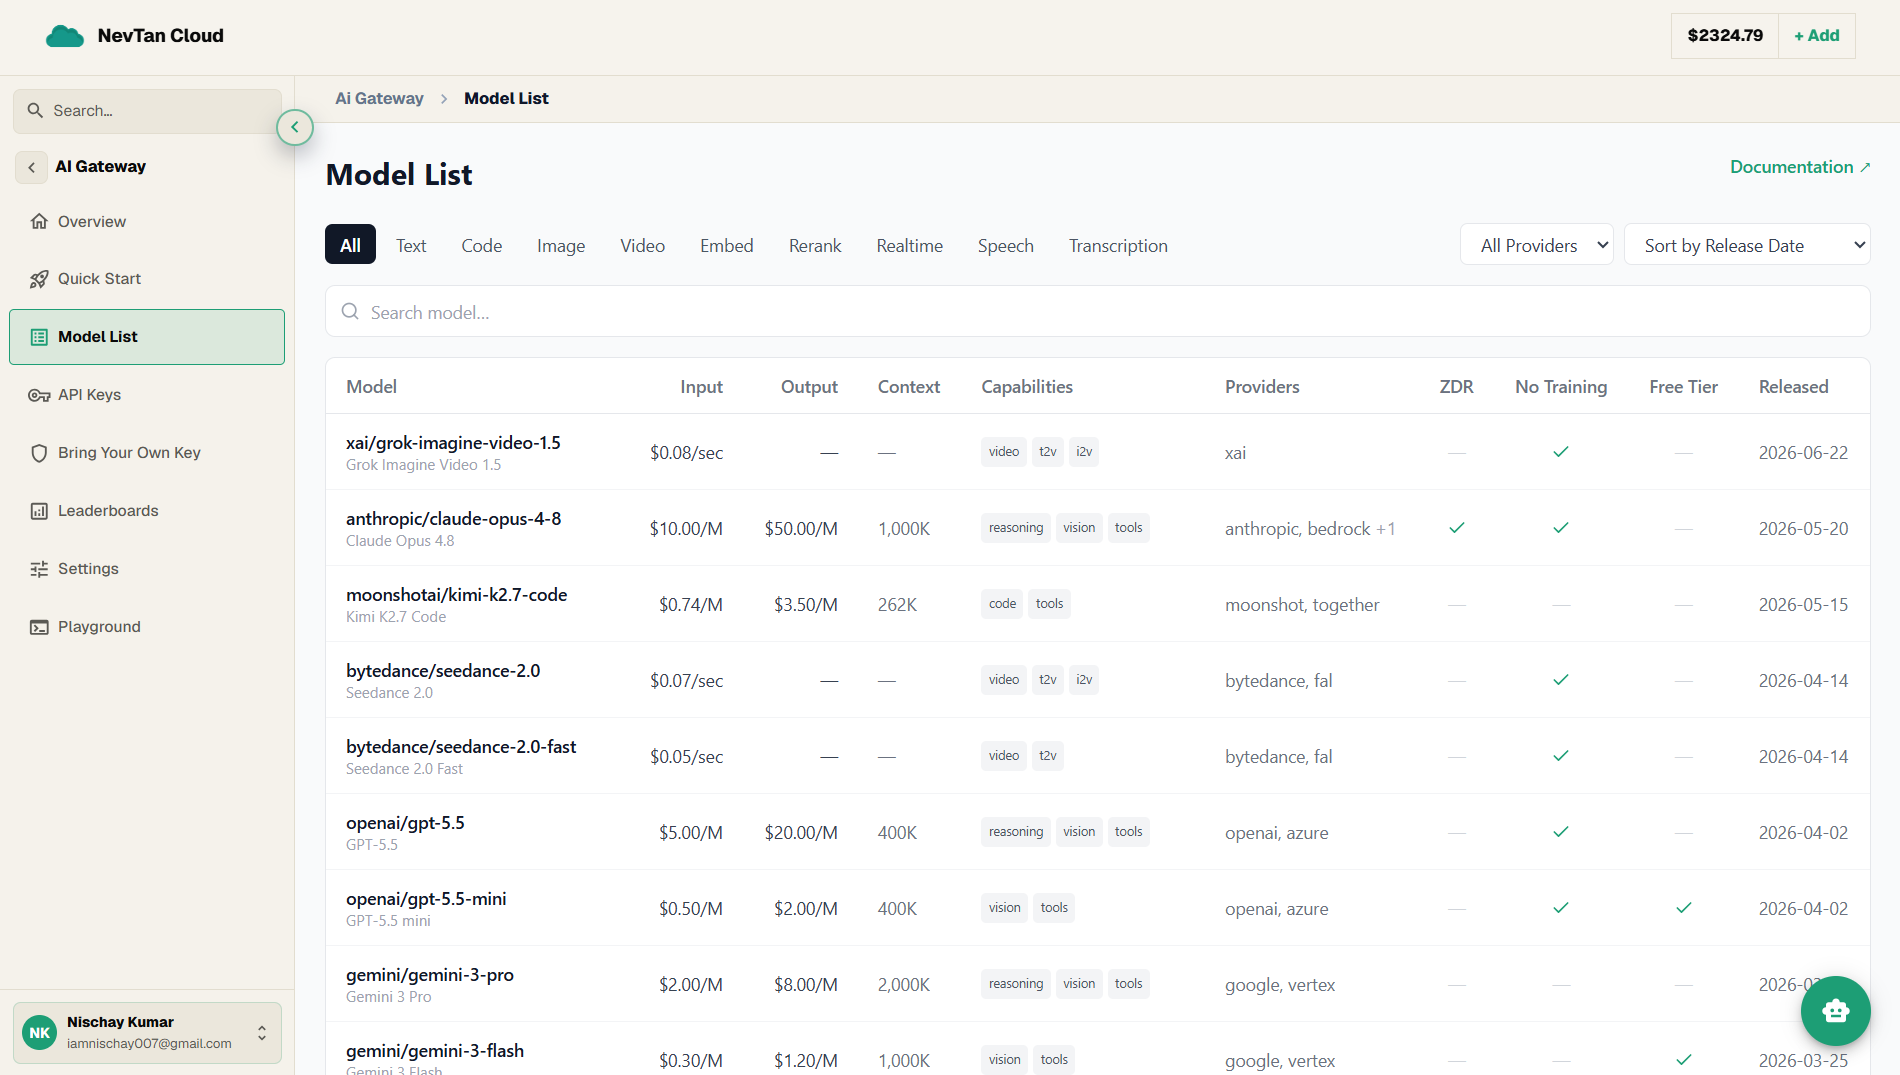Click the Ai Gateway breadcrumb link
1900x1075 pixels.
click(379, 98)
